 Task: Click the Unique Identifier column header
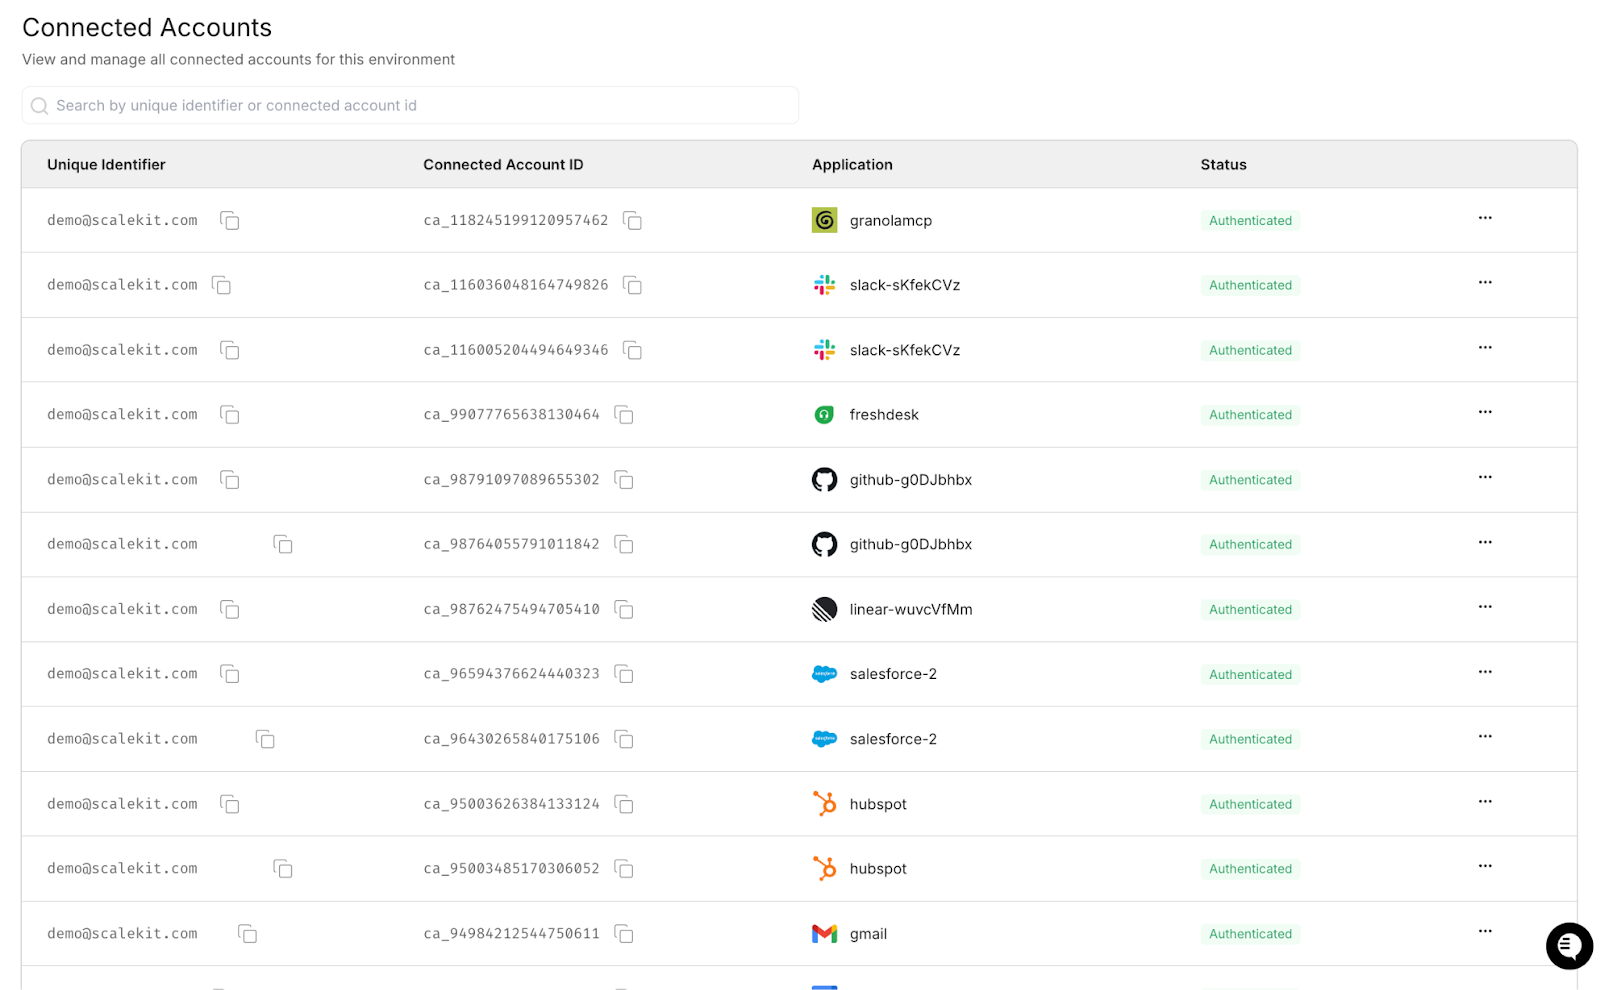(106, 165)
